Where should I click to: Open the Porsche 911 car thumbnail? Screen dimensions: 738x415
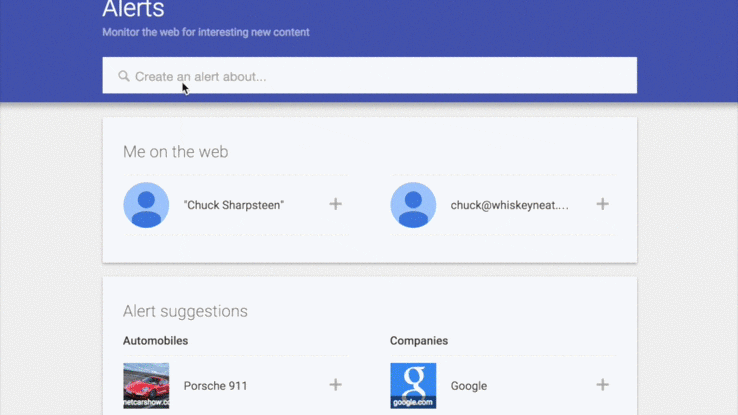[x=146, y=386]
